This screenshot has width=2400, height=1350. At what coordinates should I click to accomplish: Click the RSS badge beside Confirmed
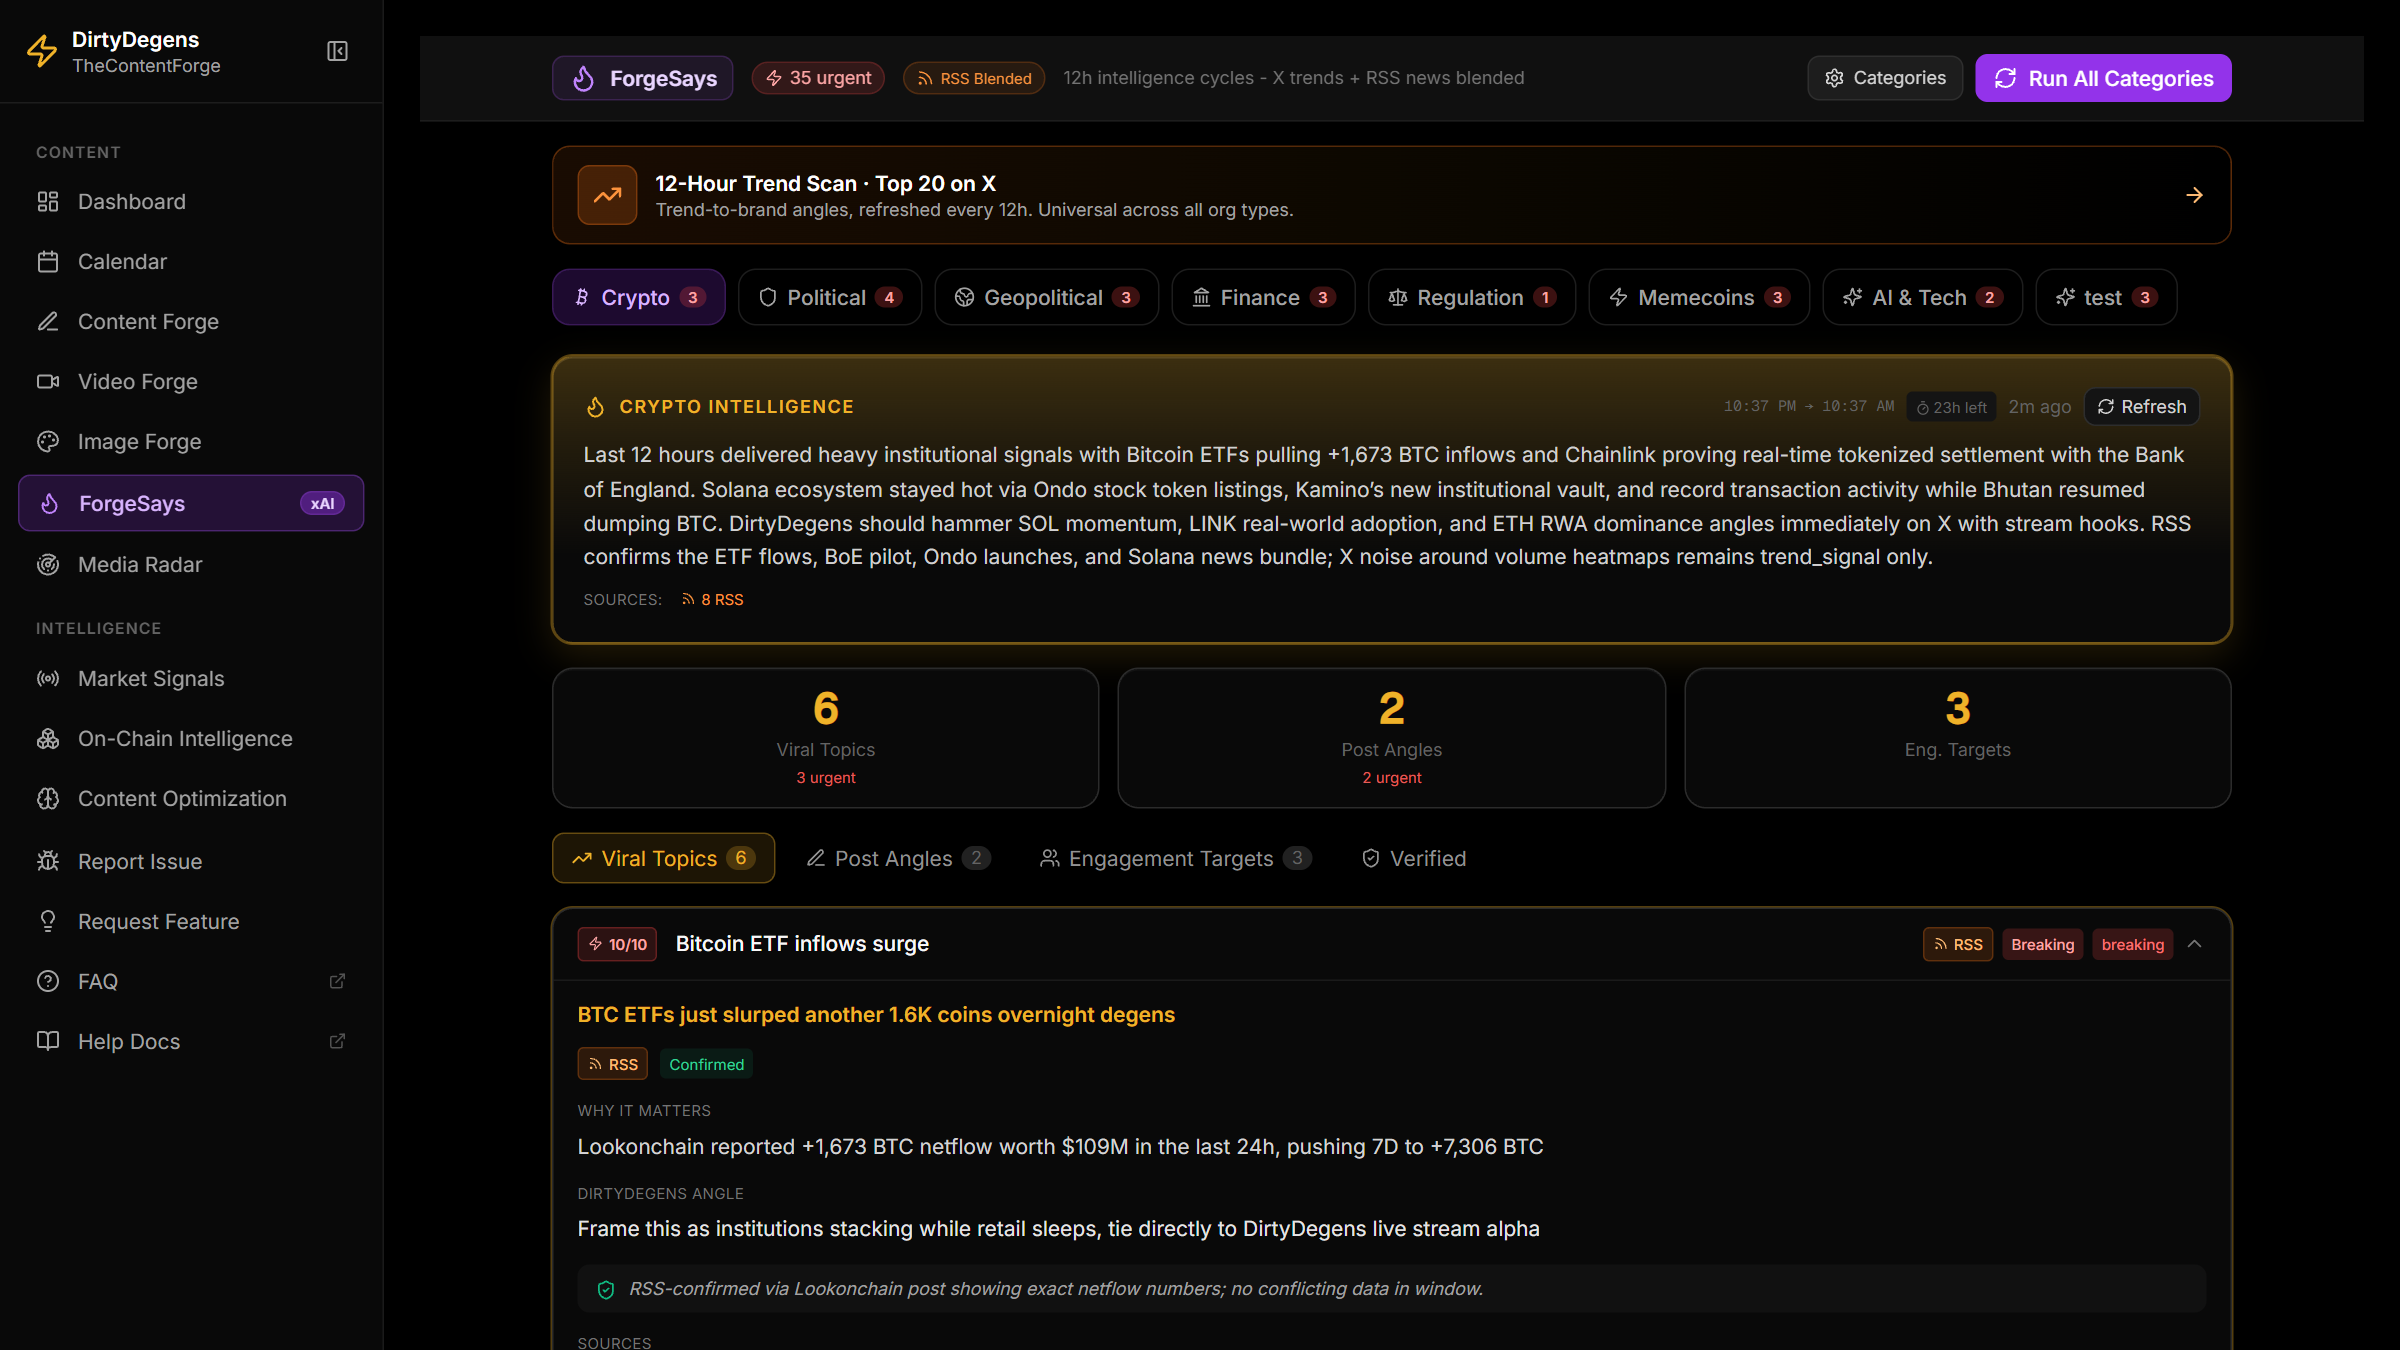(612, 1064)
